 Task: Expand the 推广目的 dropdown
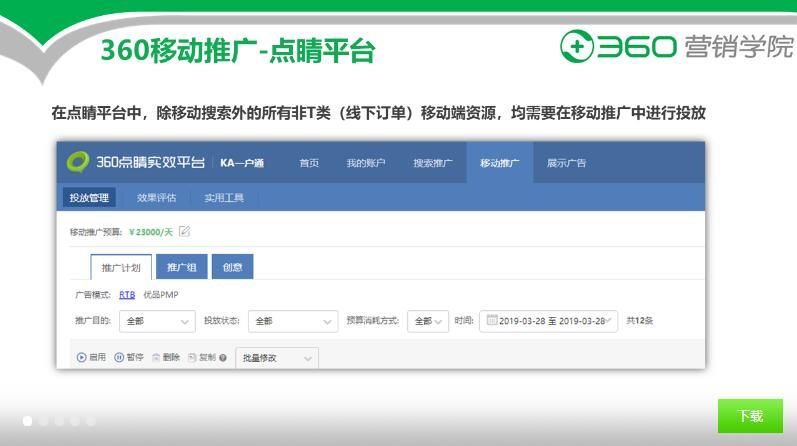[x=157, y=321]
